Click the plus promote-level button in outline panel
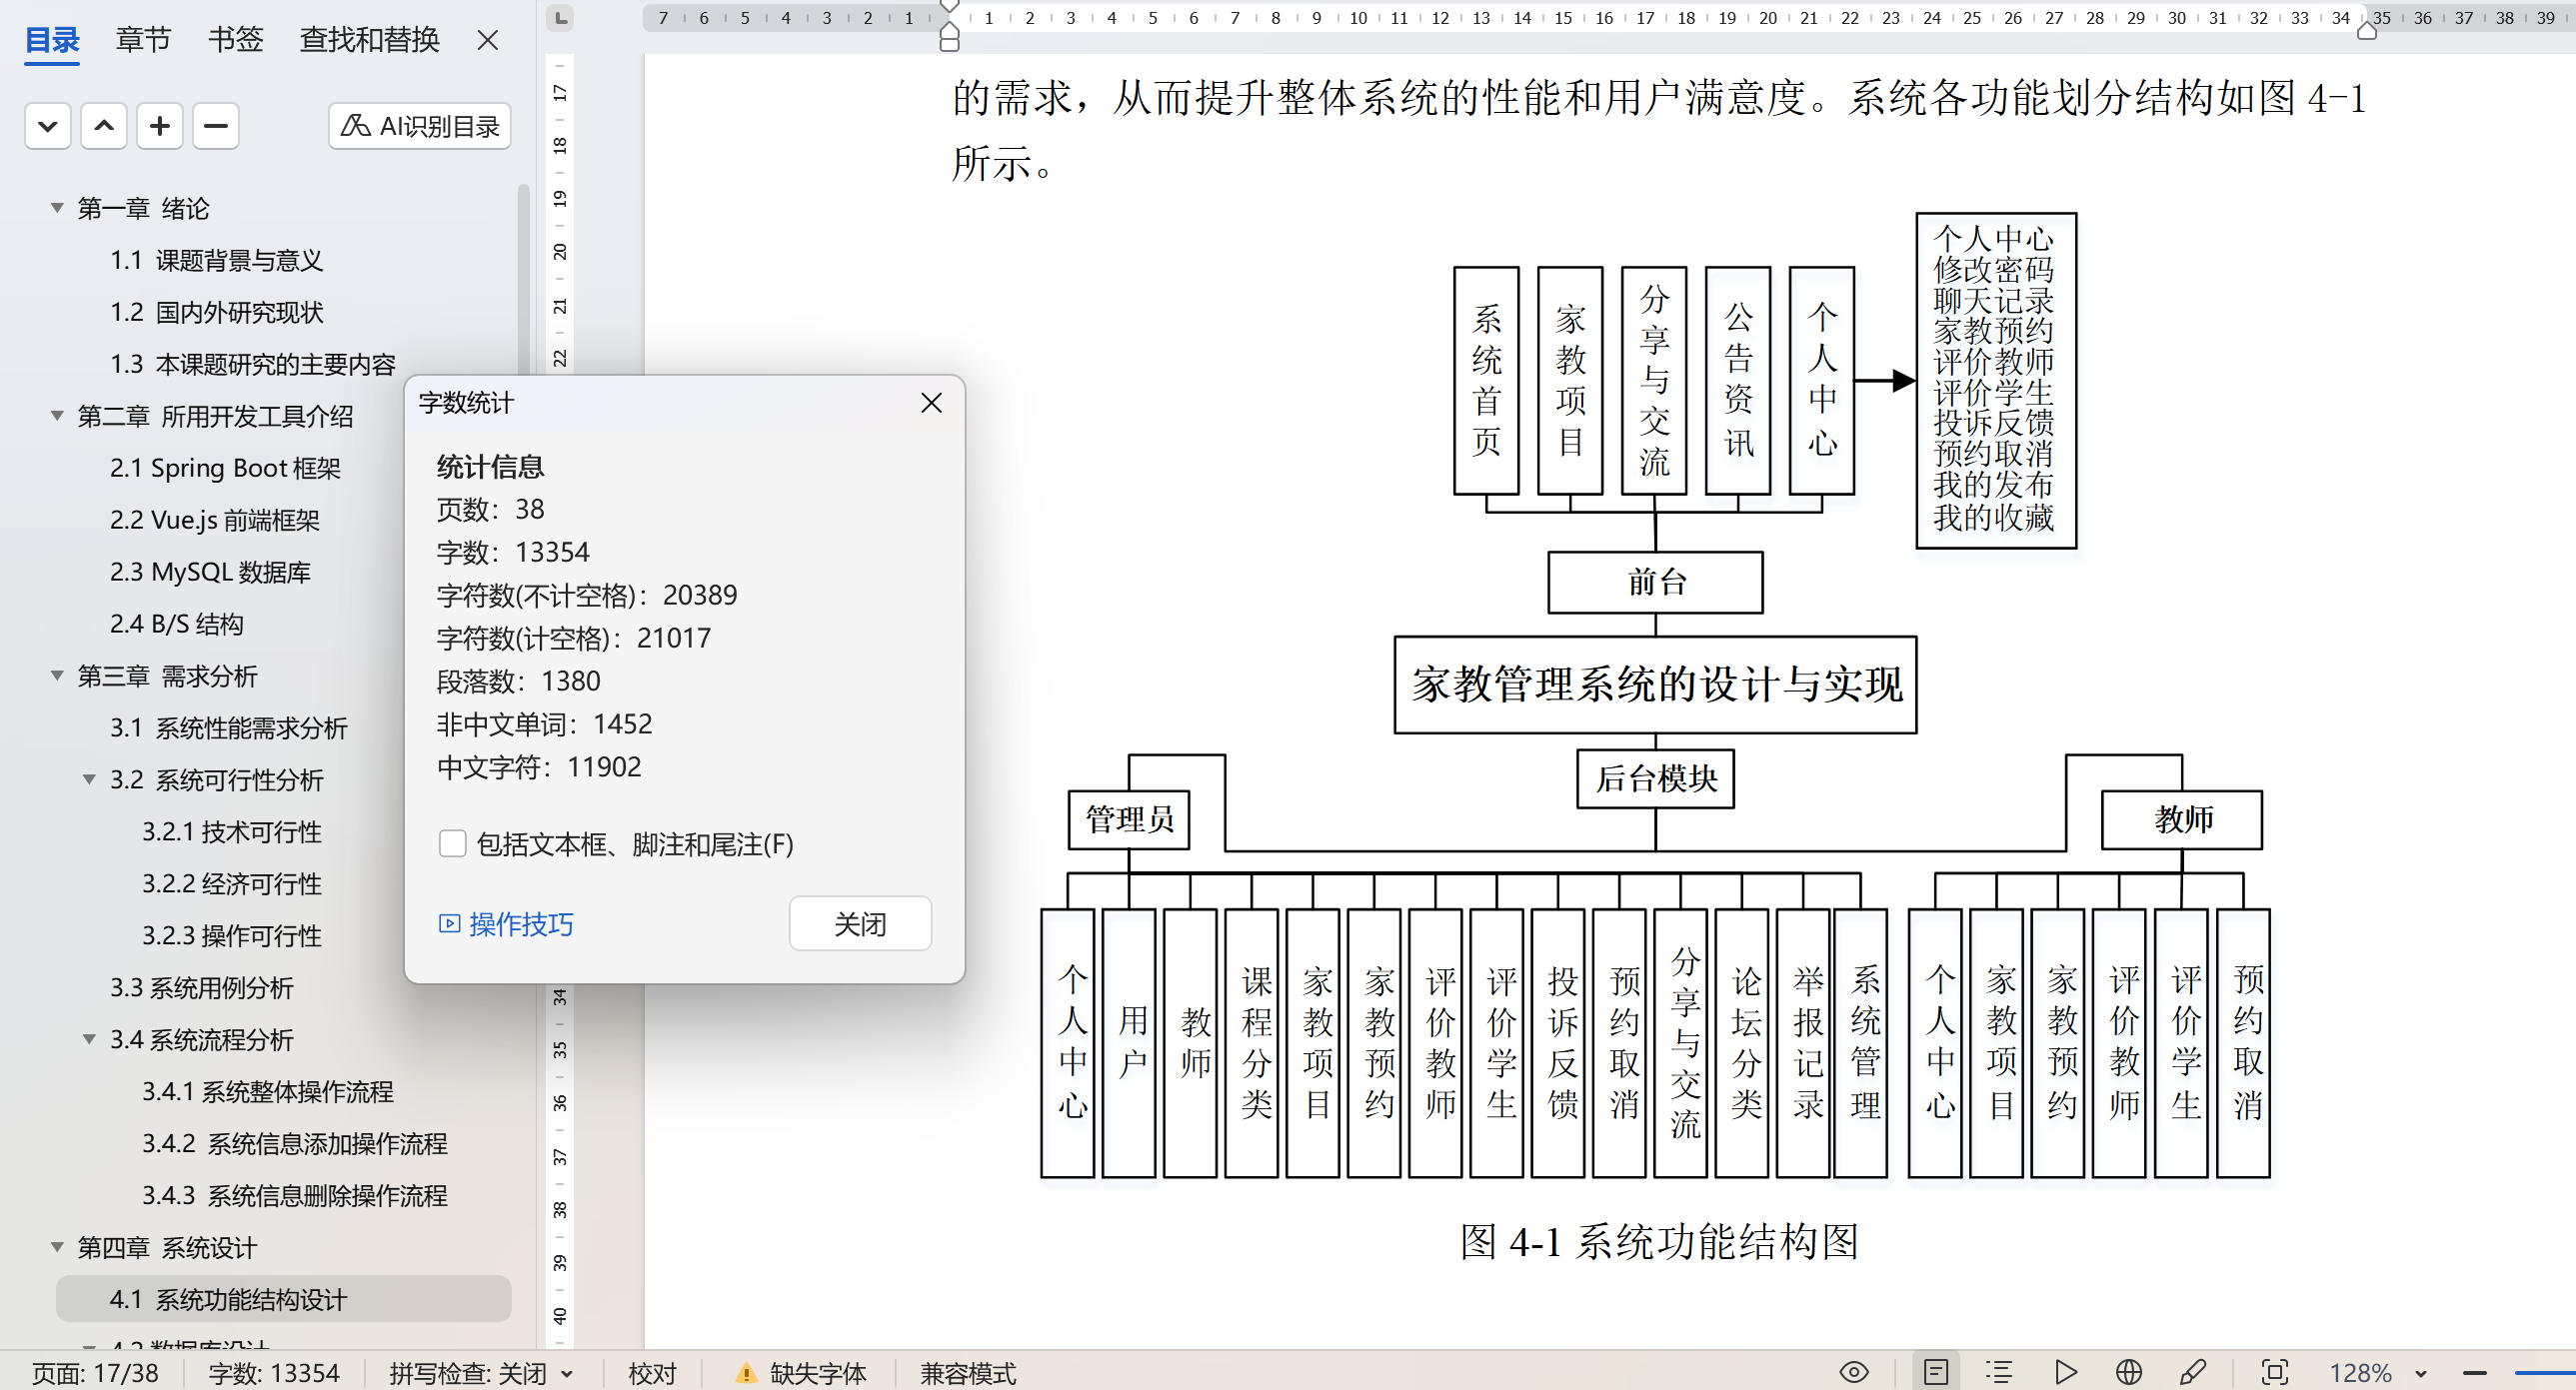Image resolution: width=2576 pixels, height=1390 pixels. (160, 126)
